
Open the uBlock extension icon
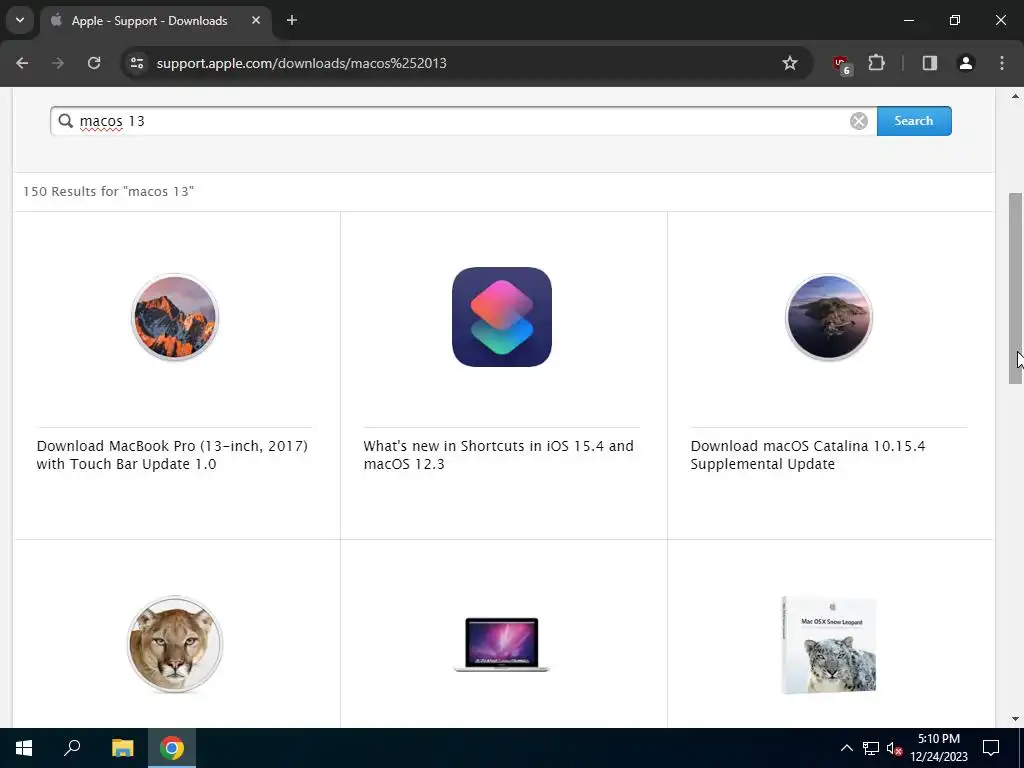coord(842,64)
